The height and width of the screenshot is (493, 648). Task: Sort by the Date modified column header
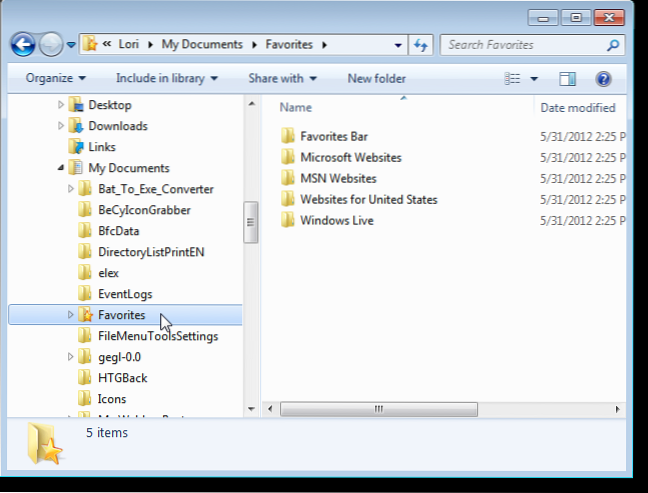click(x=577, y=107)
